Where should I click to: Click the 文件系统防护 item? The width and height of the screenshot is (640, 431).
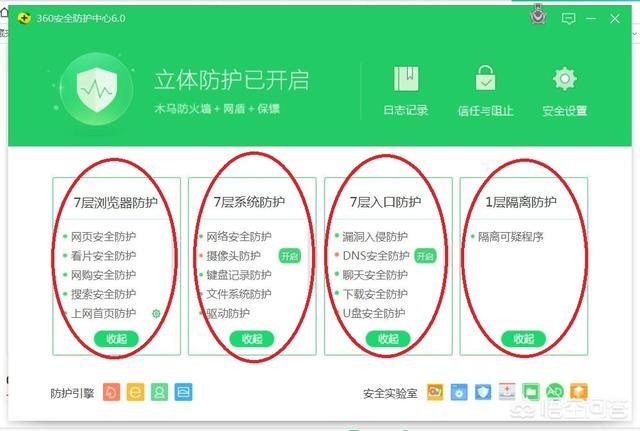coord(239,294)
